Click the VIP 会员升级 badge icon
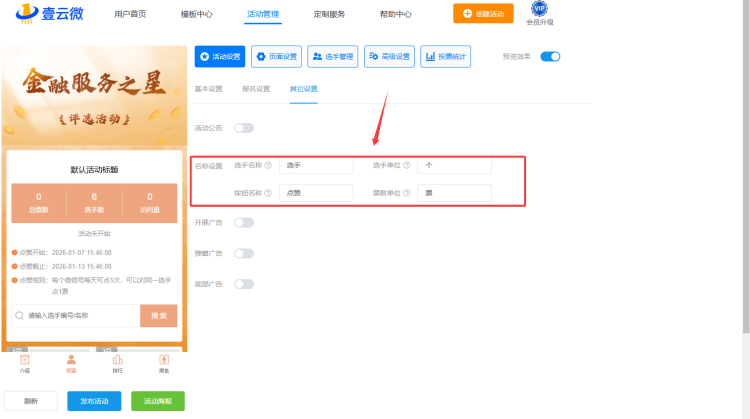The height and width of the screenshot is (419, 750). point(539,10)
